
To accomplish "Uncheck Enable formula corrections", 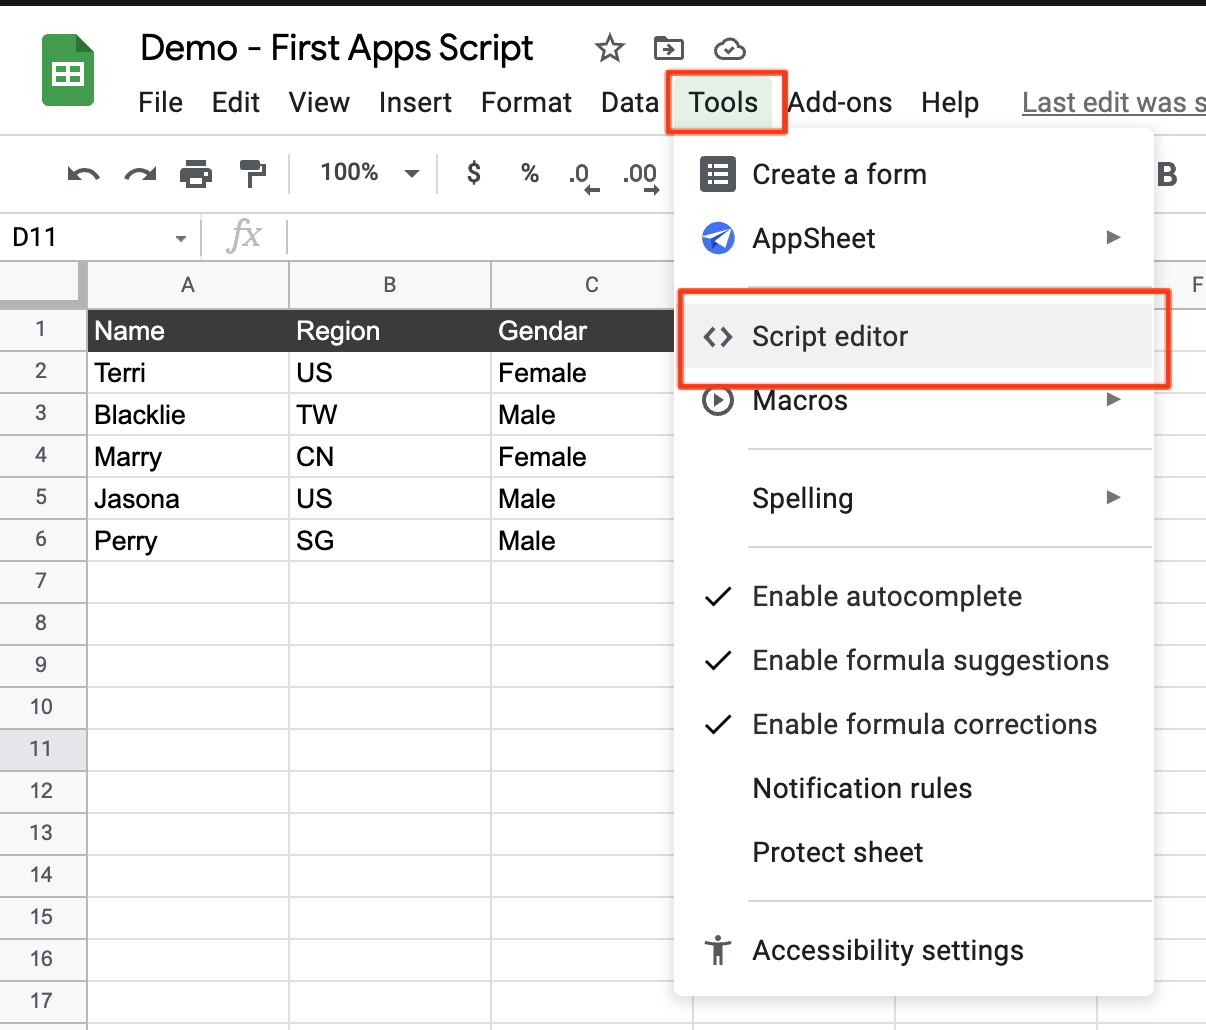I will coord(924,725).
